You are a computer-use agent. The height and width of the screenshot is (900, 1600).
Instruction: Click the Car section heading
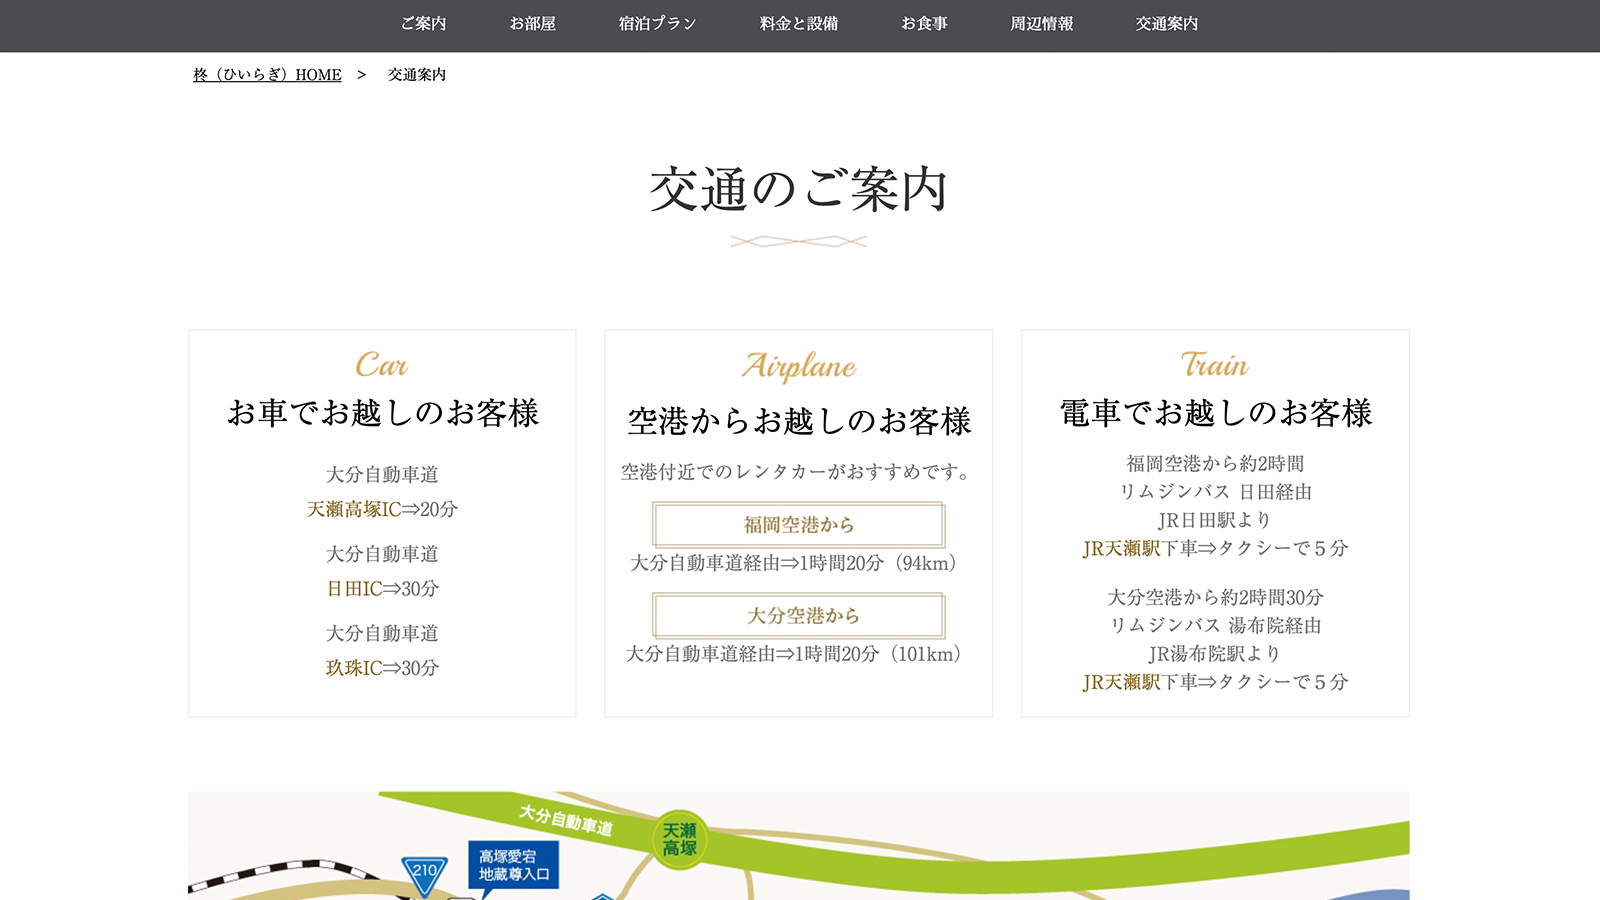point(381,365)
